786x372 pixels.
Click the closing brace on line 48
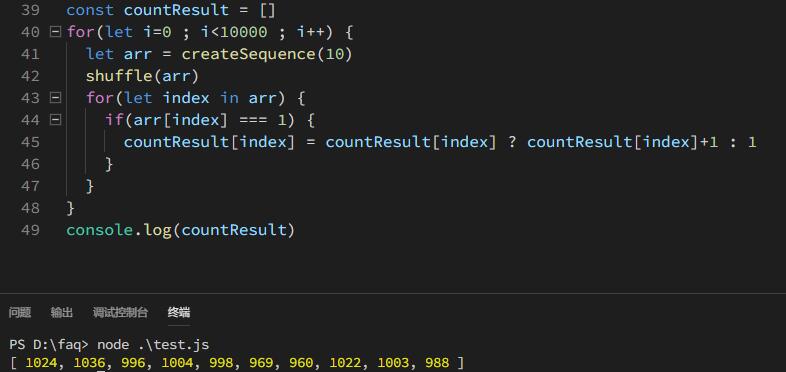71,208
